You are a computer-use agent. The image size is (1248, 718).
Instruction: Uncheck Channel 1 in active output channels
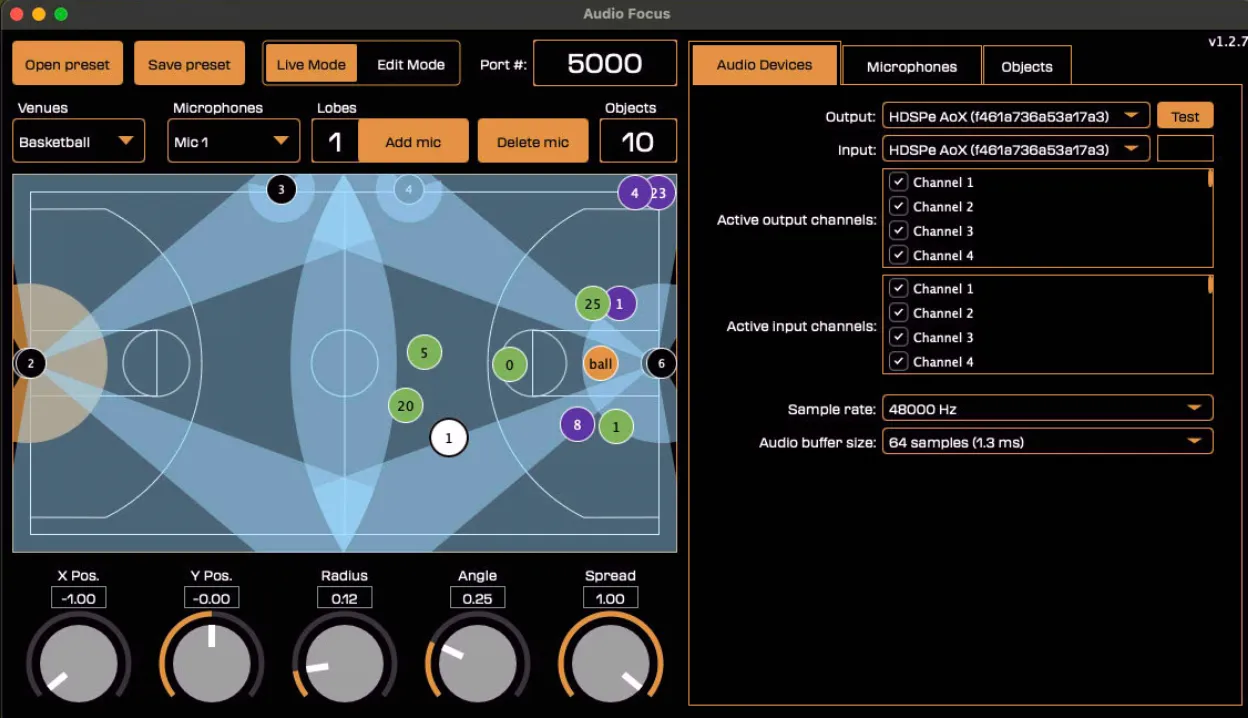tap(898, 182)
